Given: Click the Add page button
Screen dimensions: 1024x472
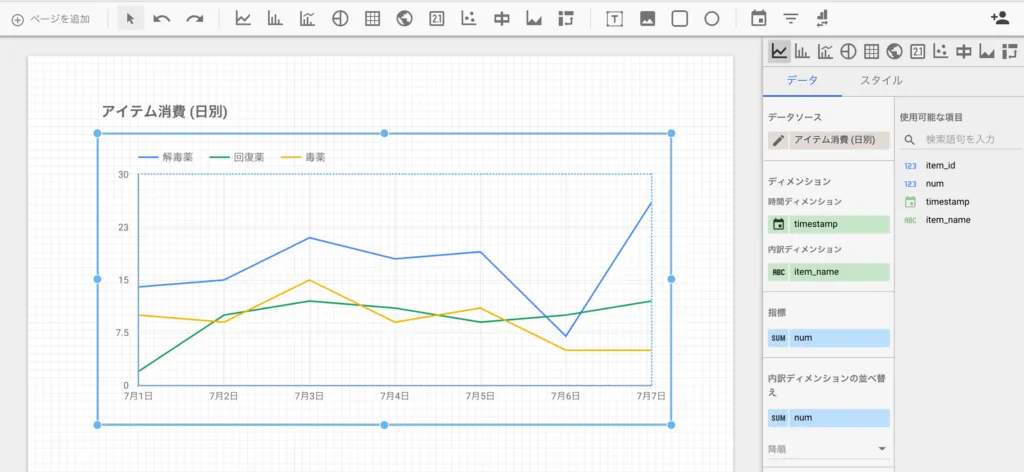Looking at the screenshot, I should tap(51, 19).
